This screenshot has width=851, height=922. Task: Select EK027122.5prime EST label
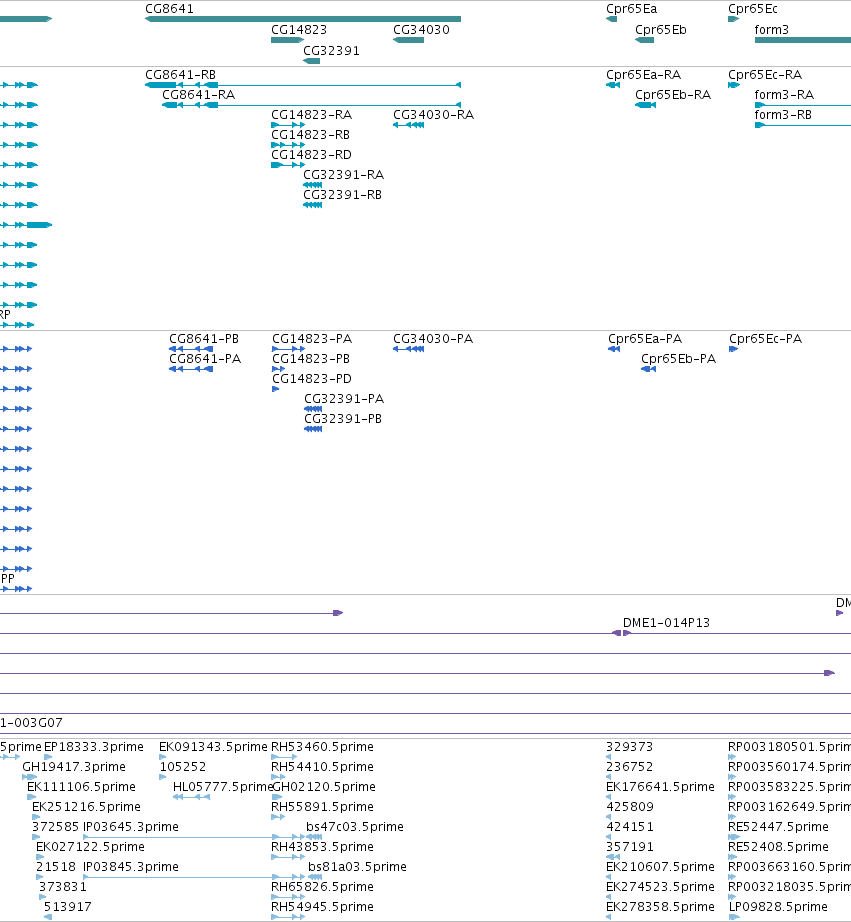click(x=91, y=847)
